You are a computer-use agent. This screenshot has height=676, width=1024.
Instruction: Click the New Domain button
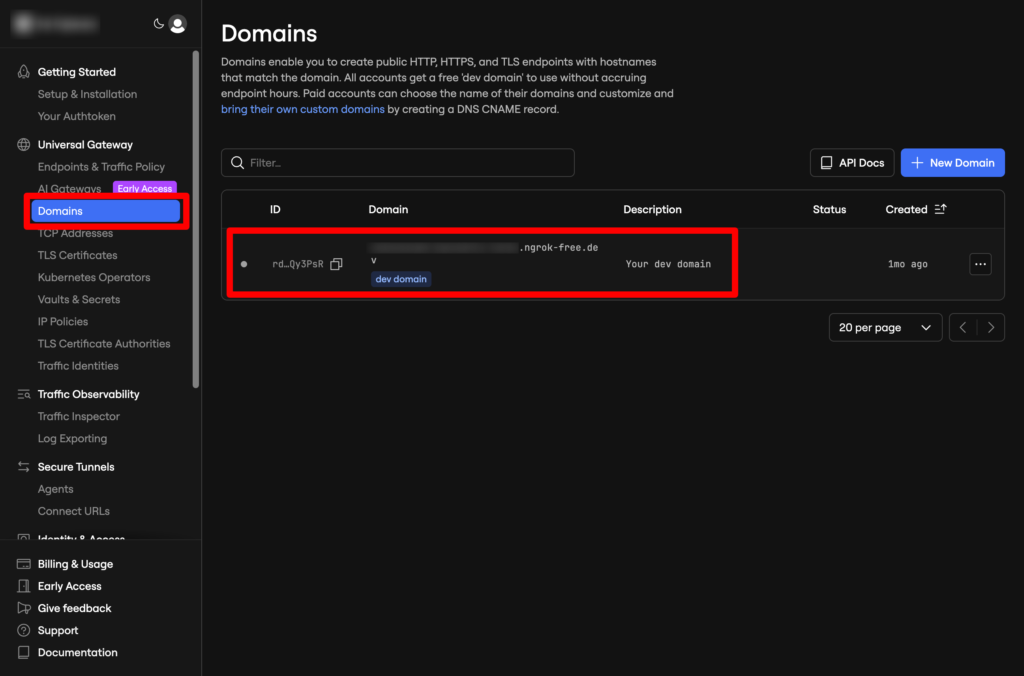click(x=952, y=163)
